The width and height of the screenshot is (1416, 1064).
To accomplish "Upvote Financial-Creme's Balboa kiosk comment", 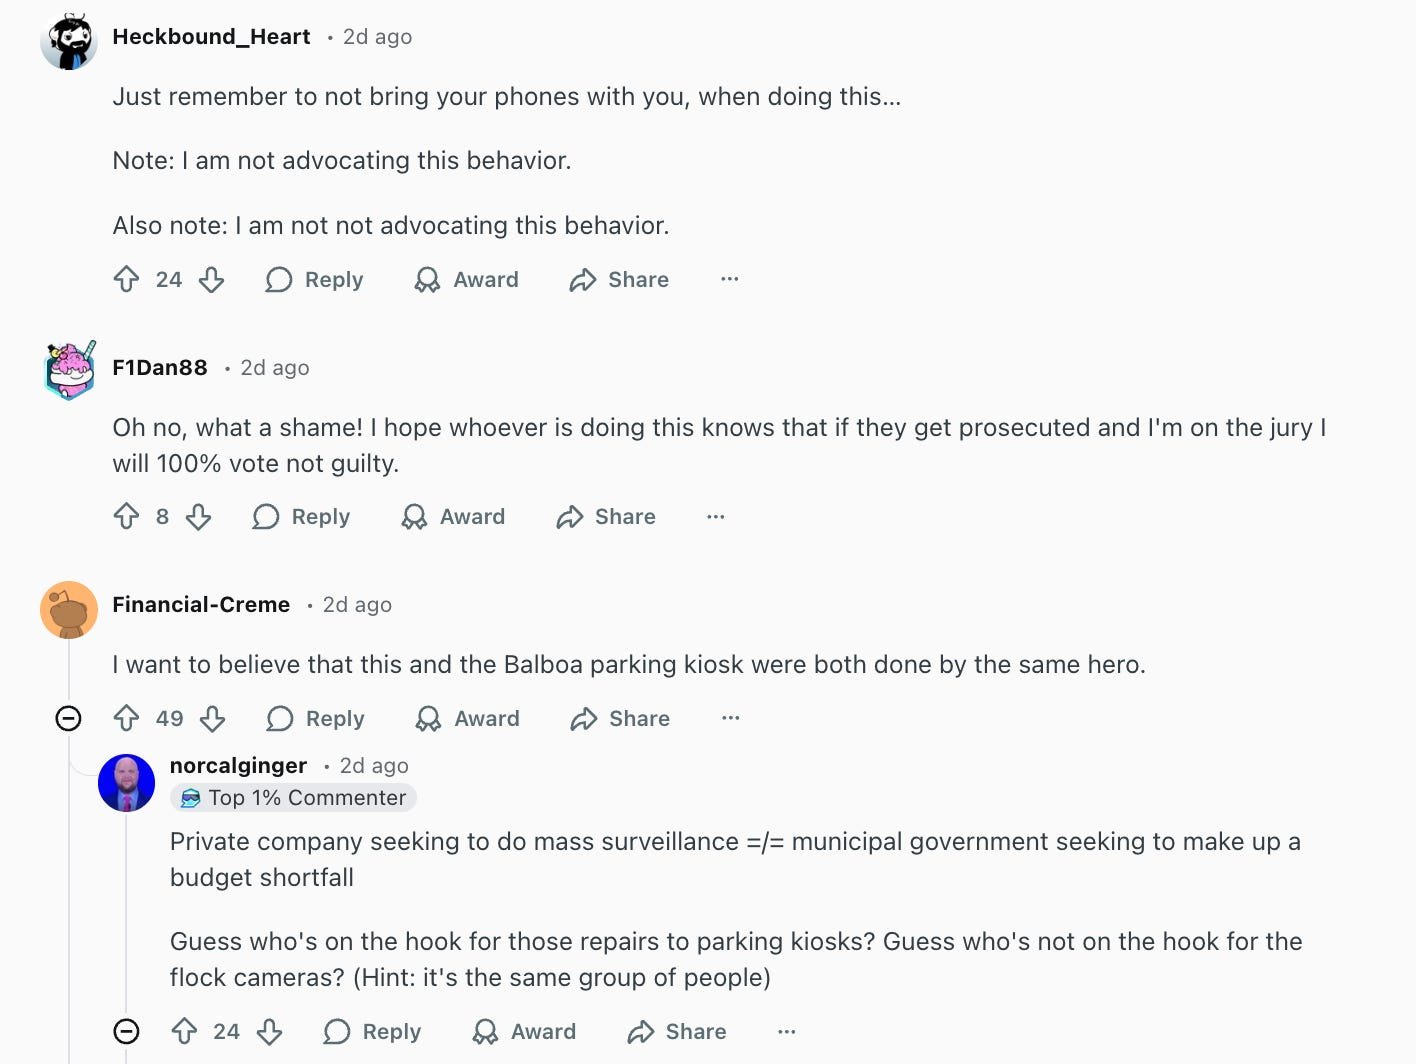I will 126,718.
